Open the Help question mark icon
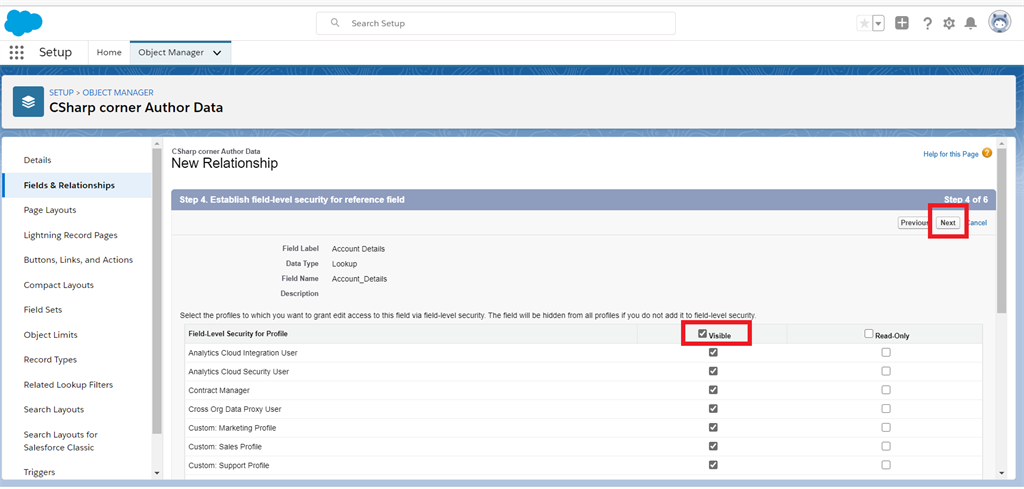 click(x=927, y=24)
